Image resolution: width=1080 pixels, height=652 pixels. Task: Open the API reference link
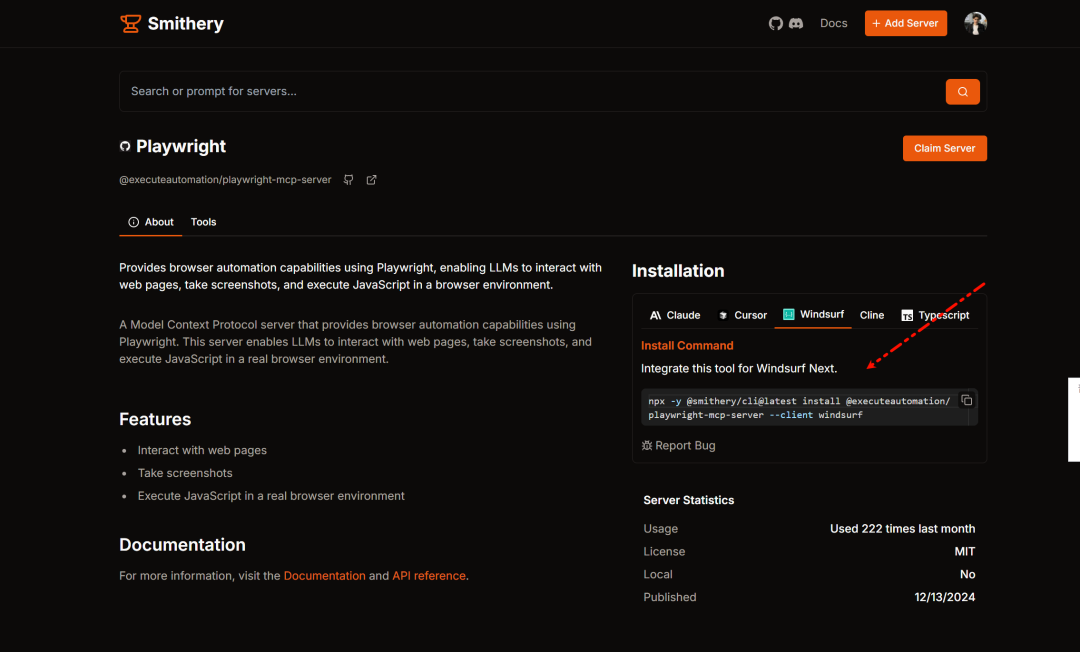[429, 576]
